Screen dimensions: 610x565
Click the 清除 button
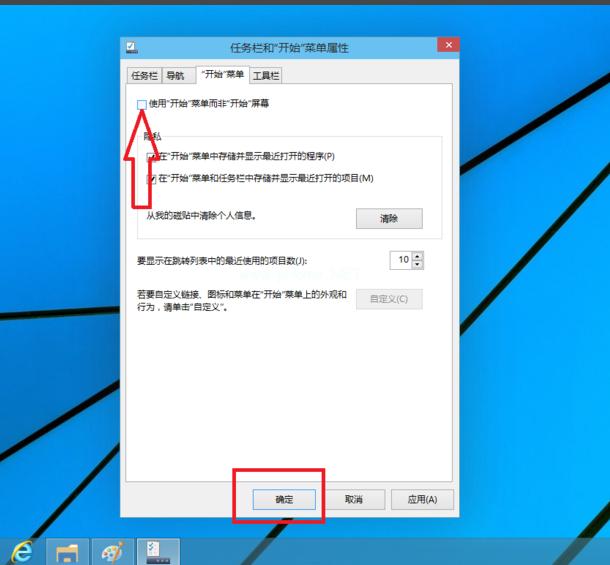pos(389,218)
